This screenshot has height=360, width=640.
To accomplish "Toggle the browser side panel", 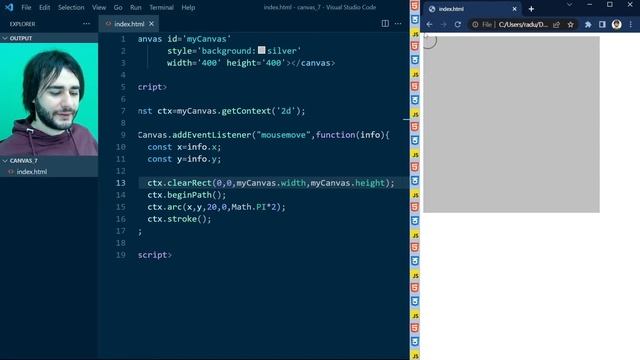I will click(x=602, y=24).
